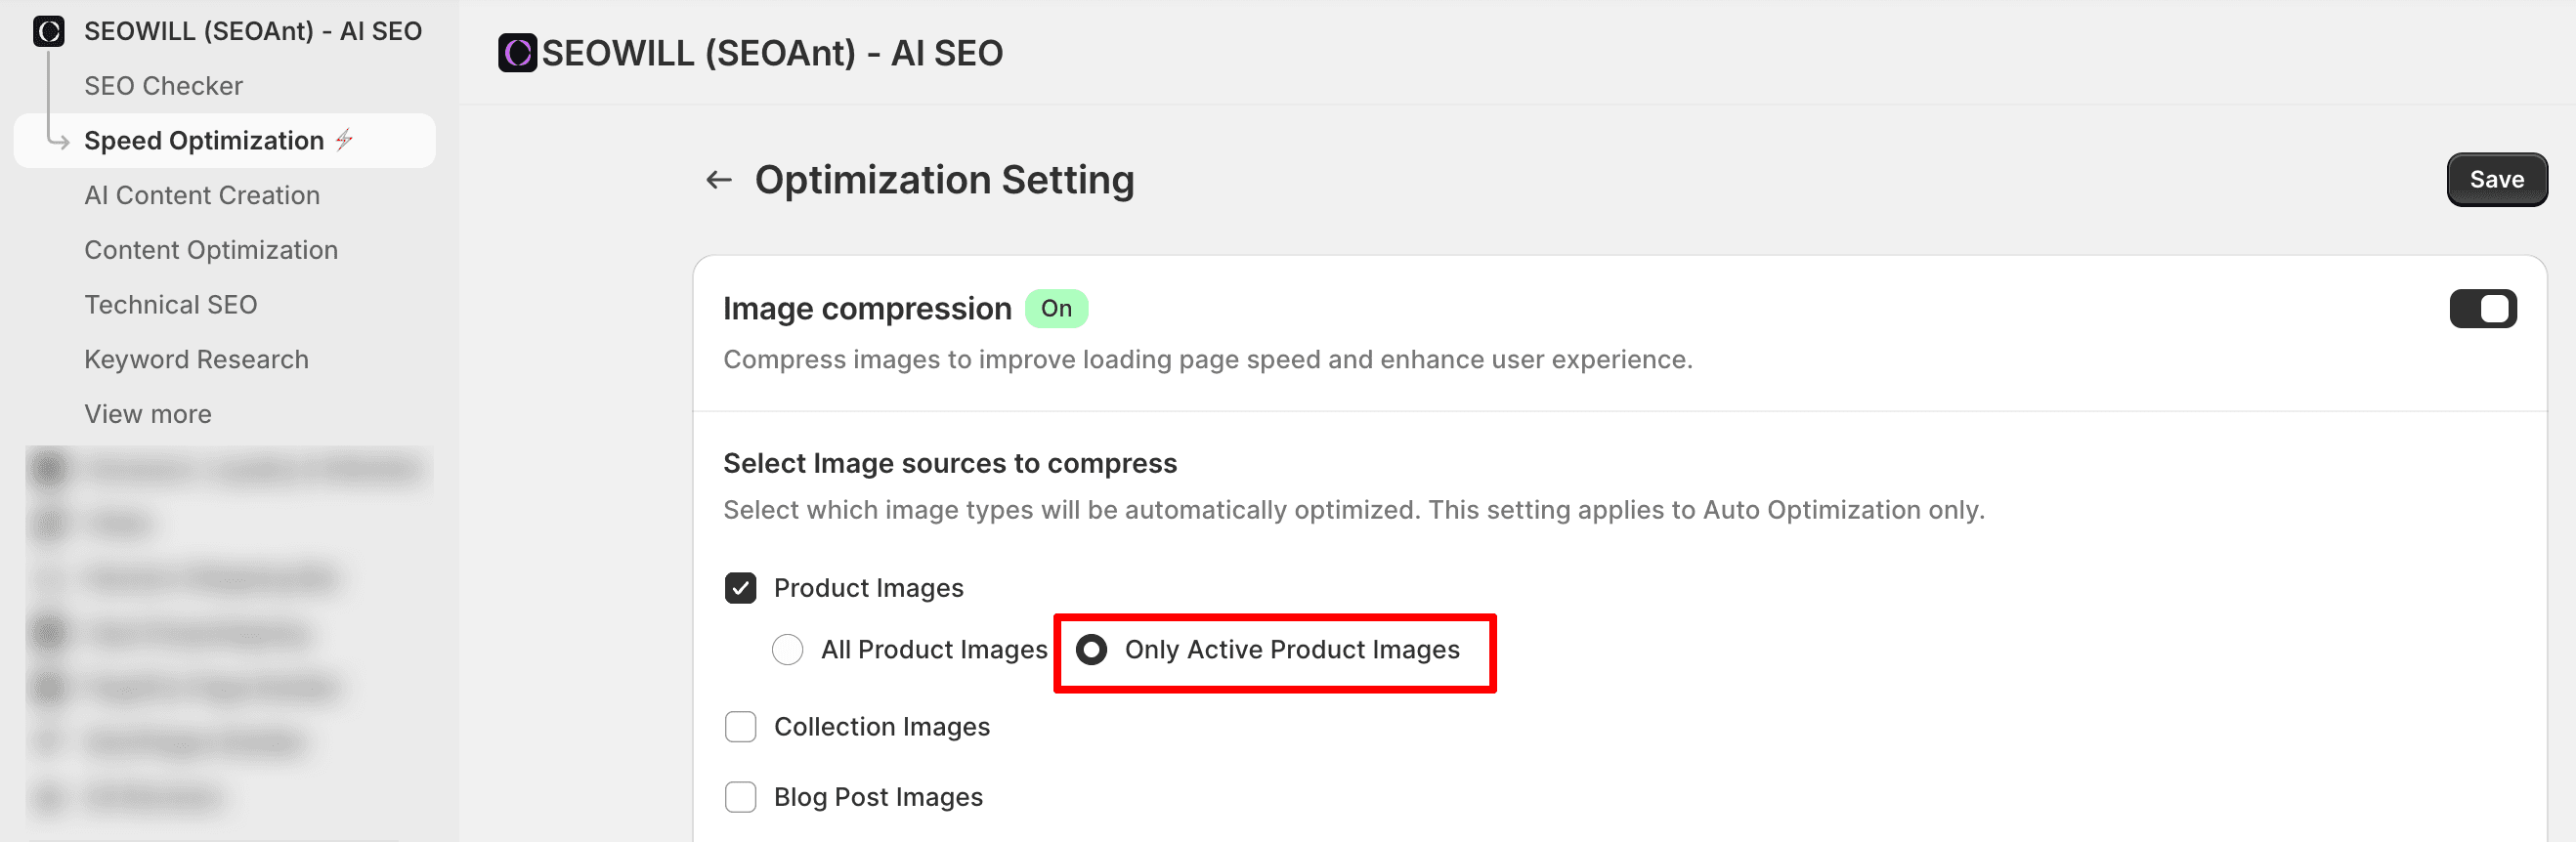Select the All Product Images radio option
Screen dimensions: 2576x842
(x=787, y=650)
